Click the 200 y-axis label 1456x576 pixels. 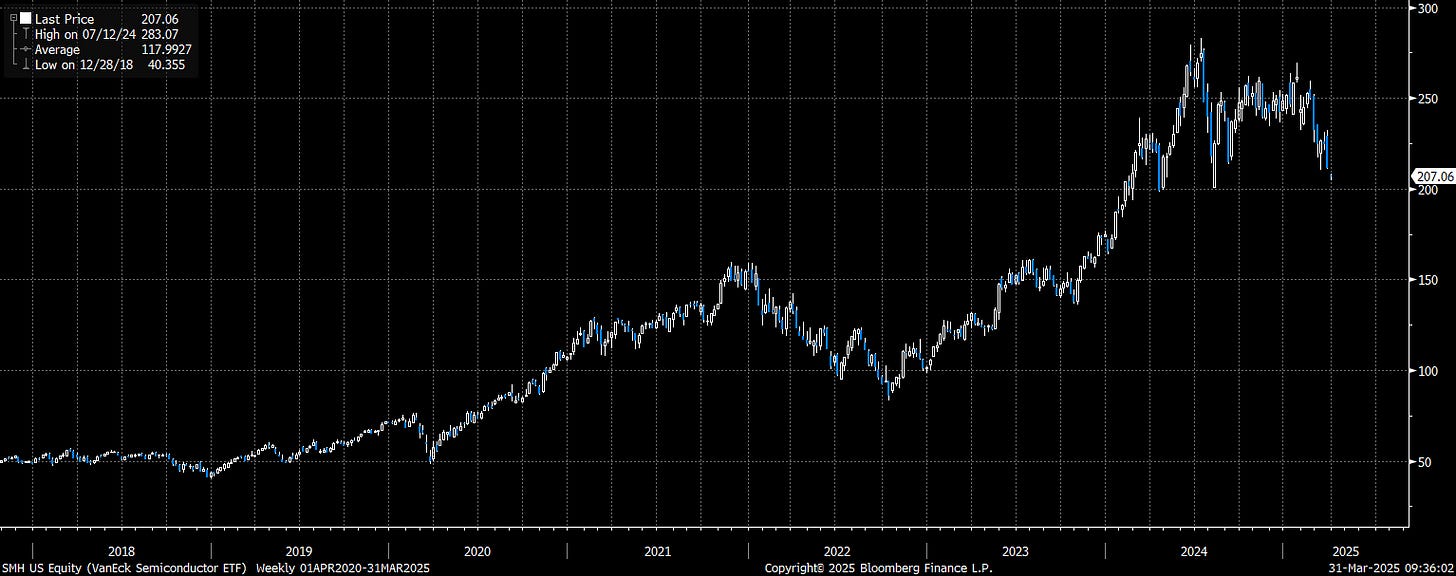coord(1428,189)
